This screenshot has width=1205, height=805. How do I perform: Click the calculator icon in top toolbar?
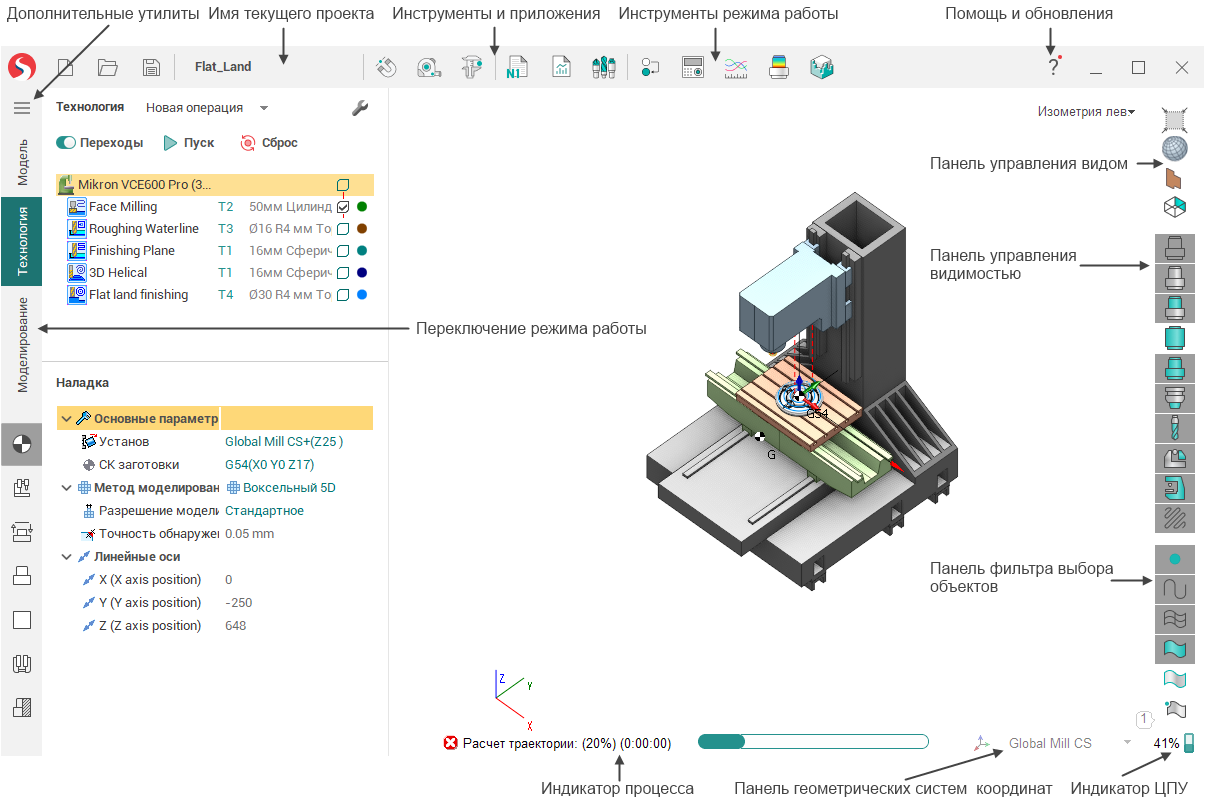pos(691,68)
